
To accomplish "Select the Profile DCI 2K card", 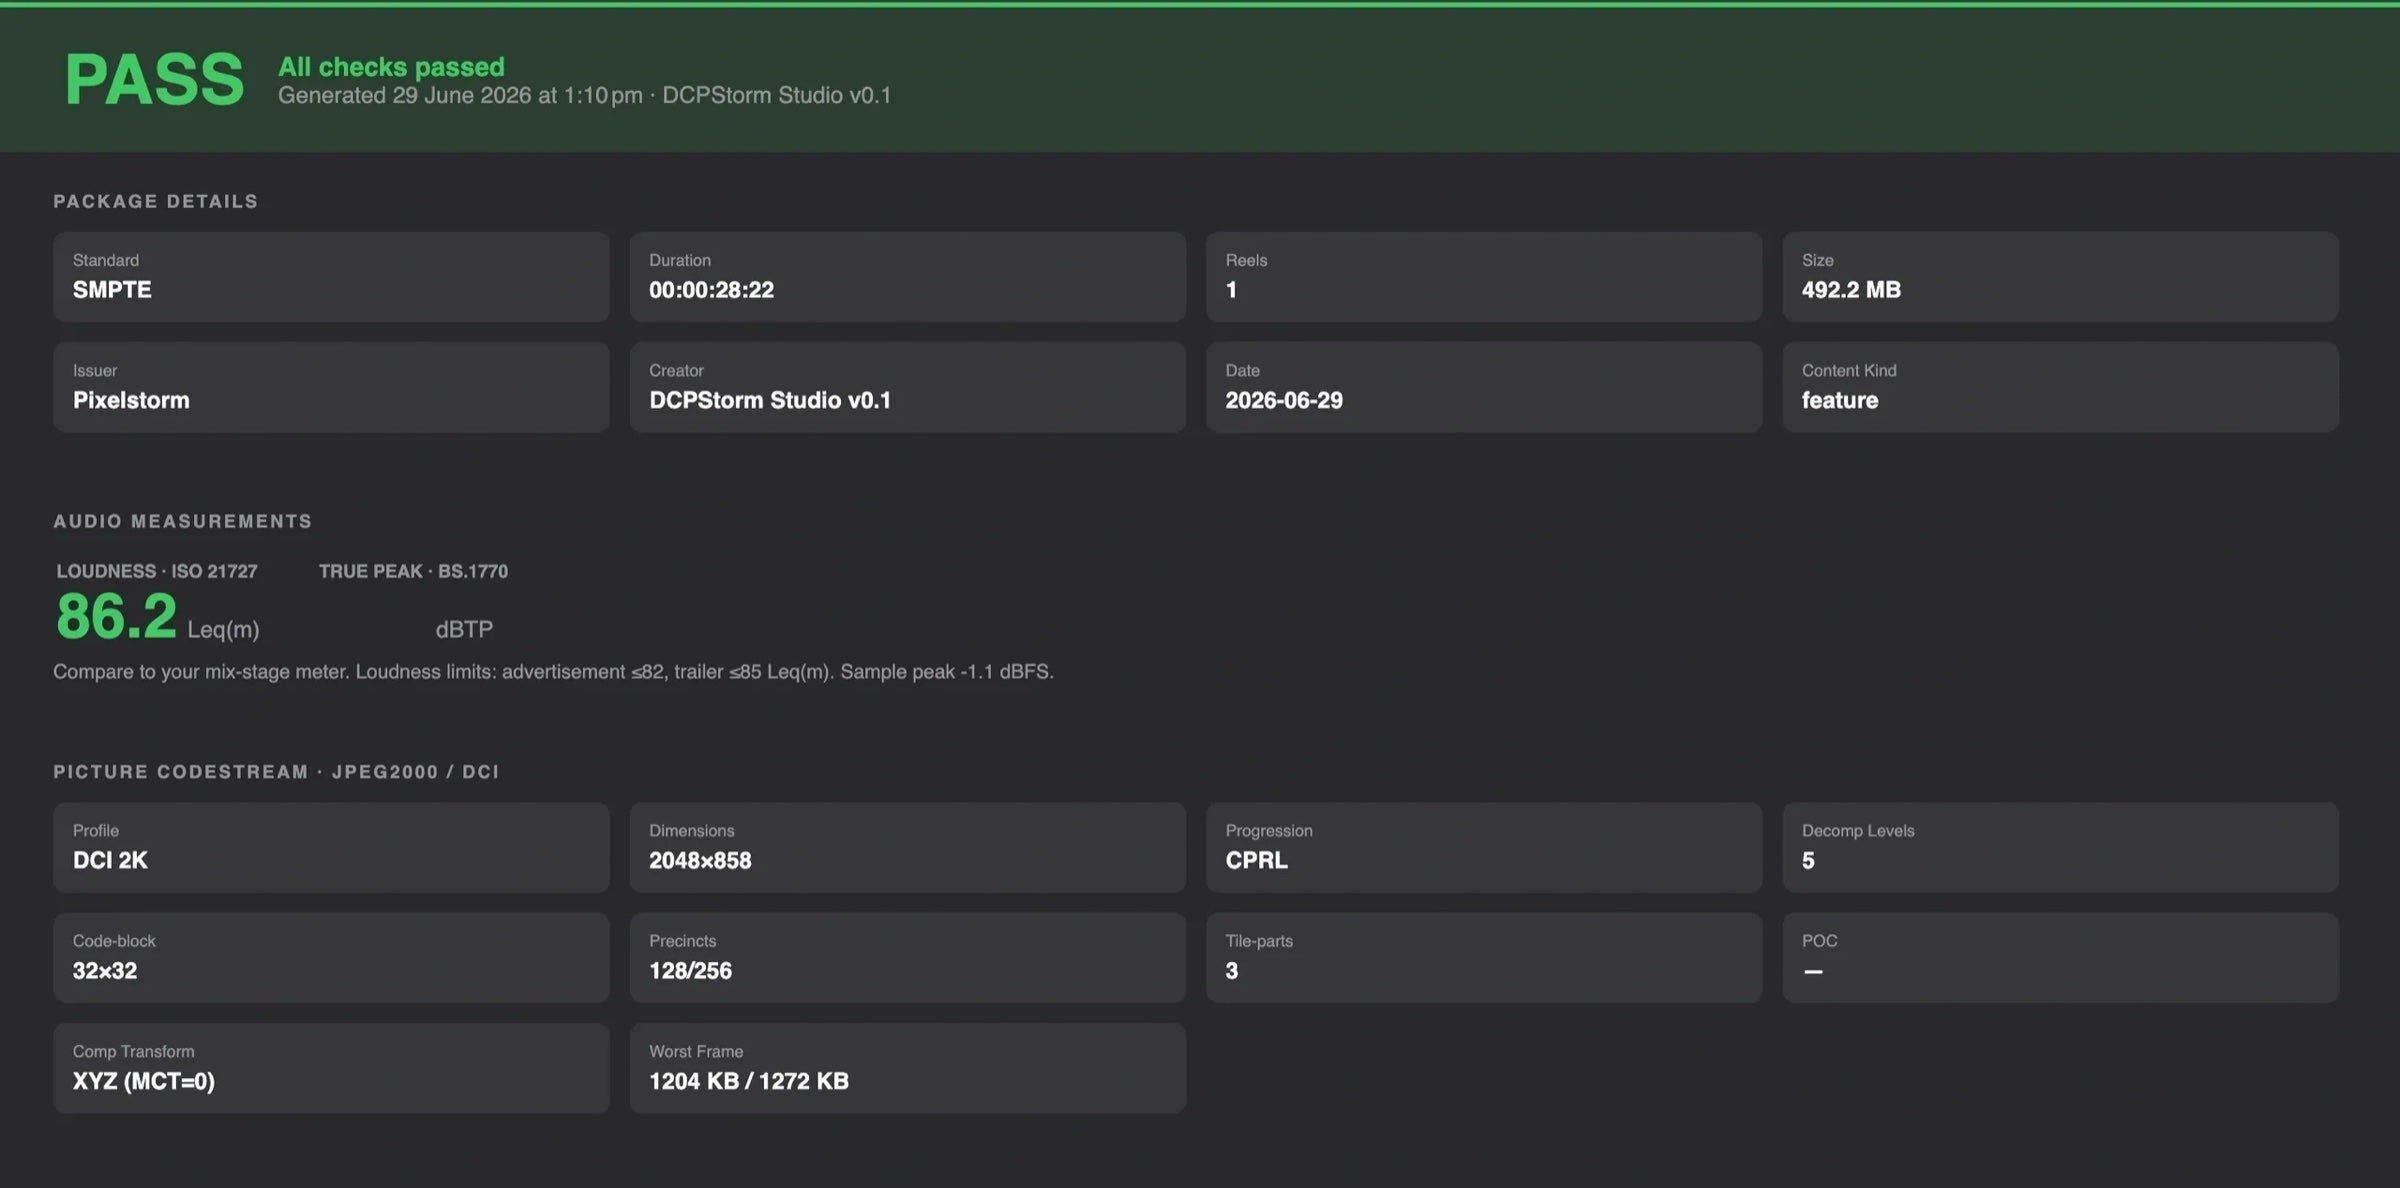I will coord(331,847).
